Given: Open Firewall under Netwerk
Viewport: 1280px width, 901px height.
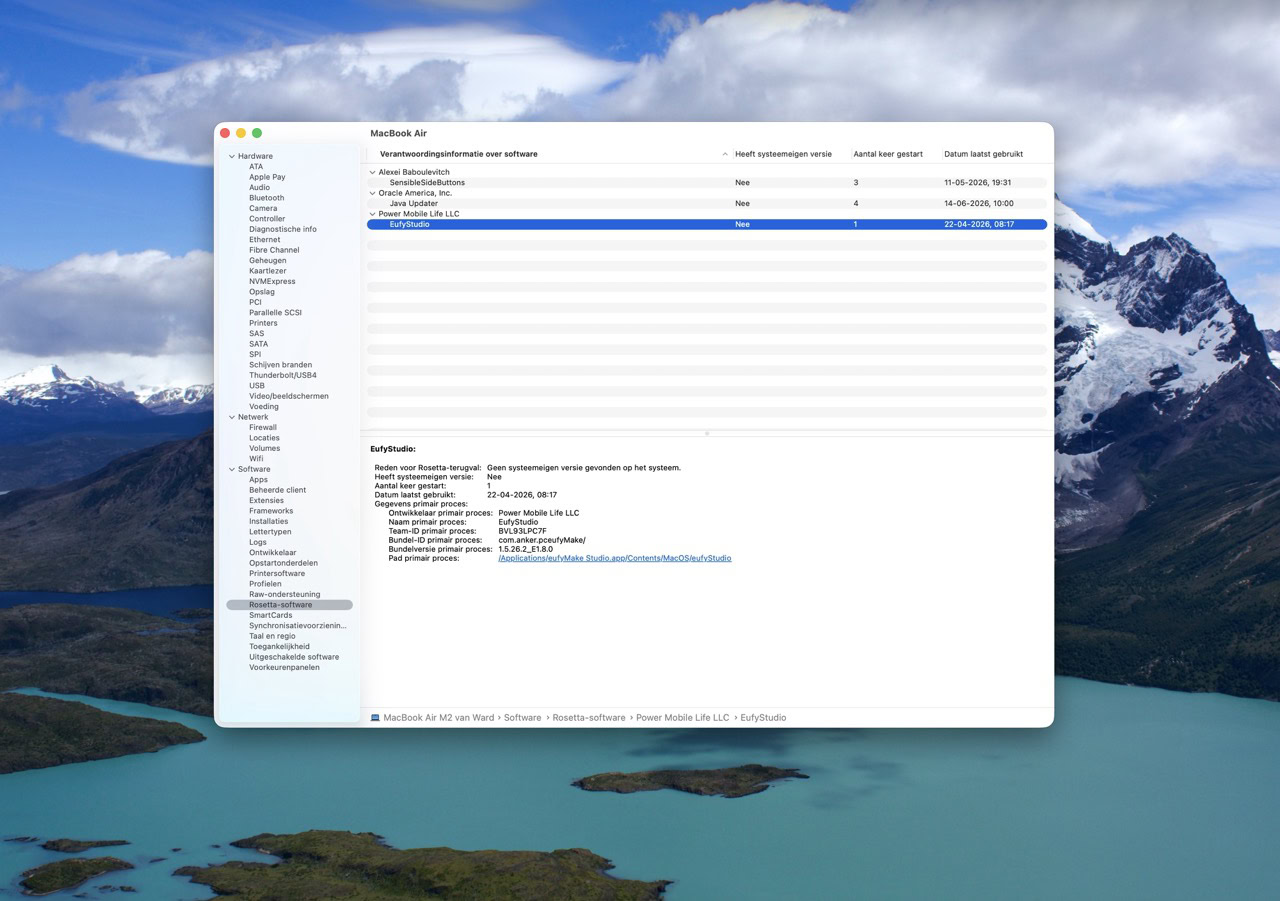Looking at the screenshot, I should [263, 427].
